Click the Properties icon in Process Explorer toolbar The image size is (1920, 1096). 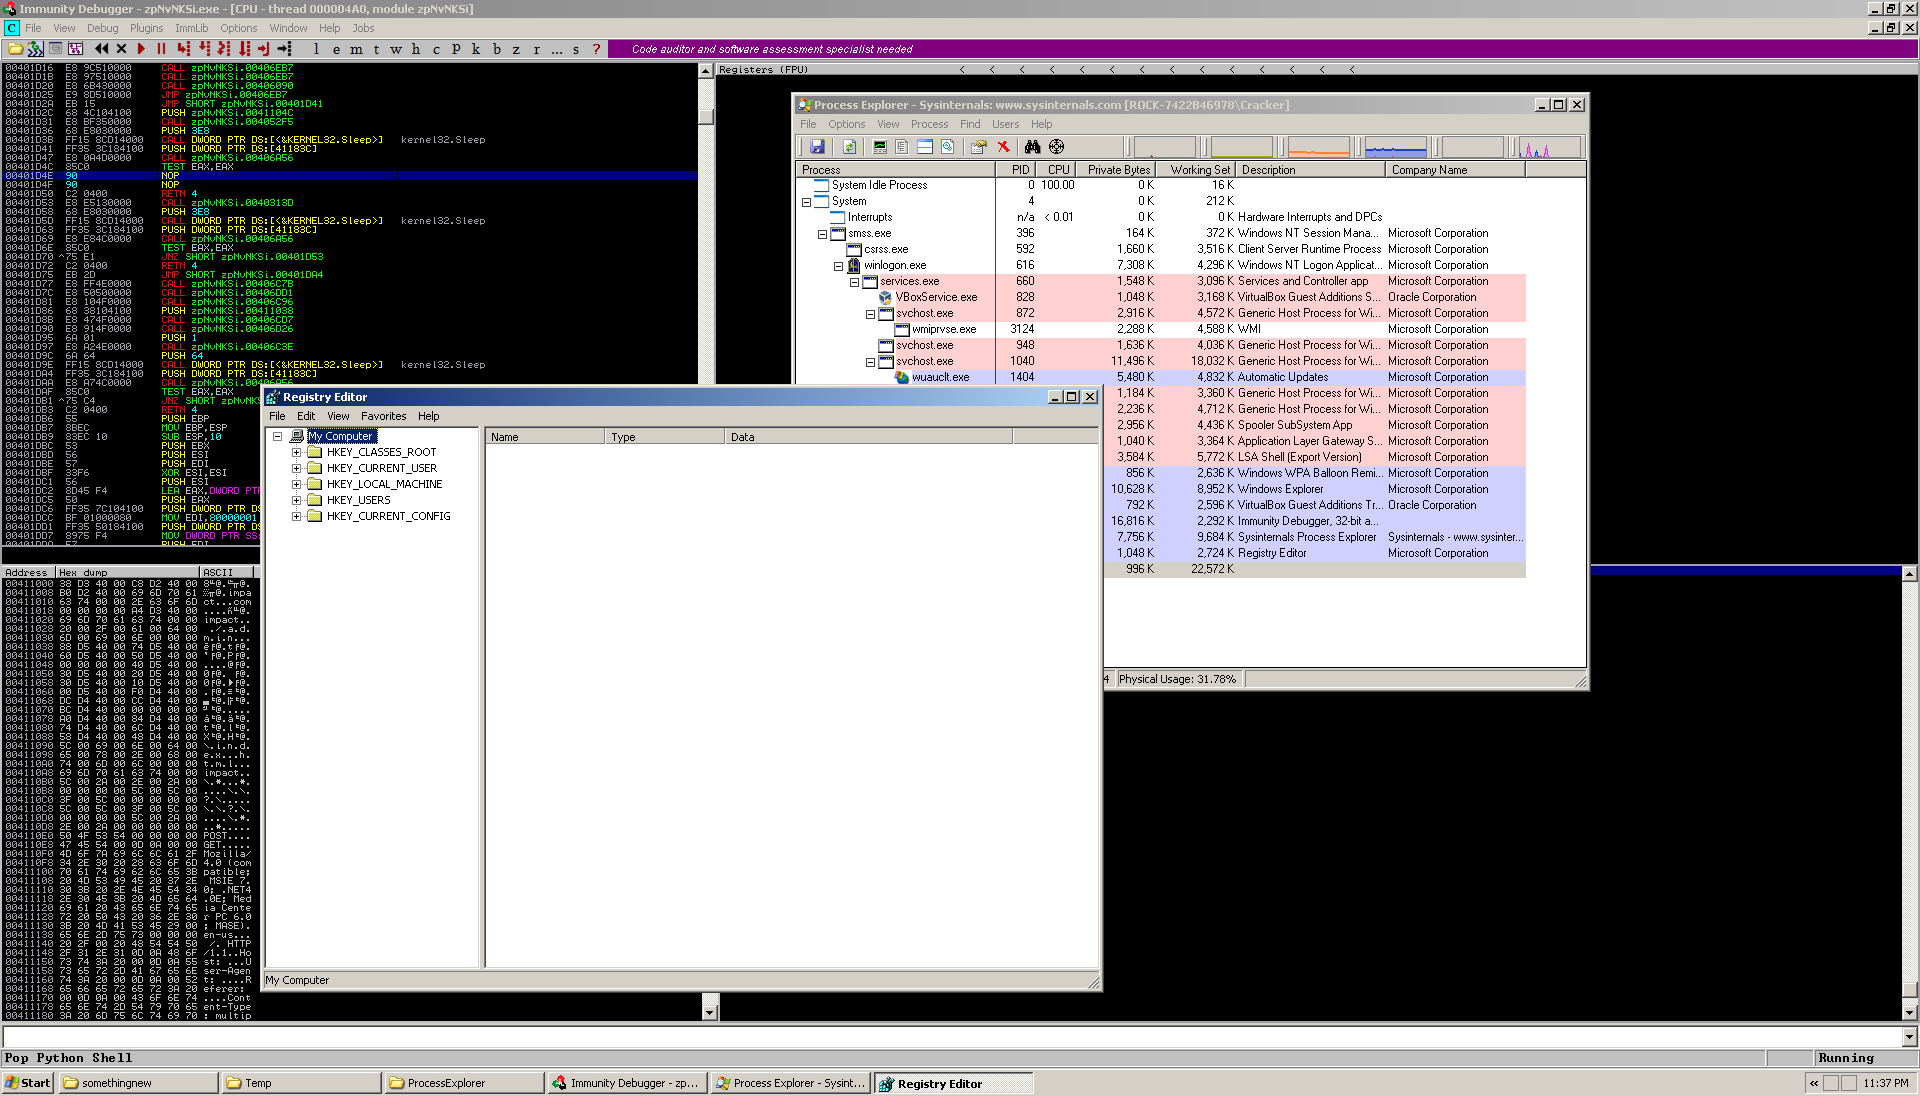(x=978, y=147)
